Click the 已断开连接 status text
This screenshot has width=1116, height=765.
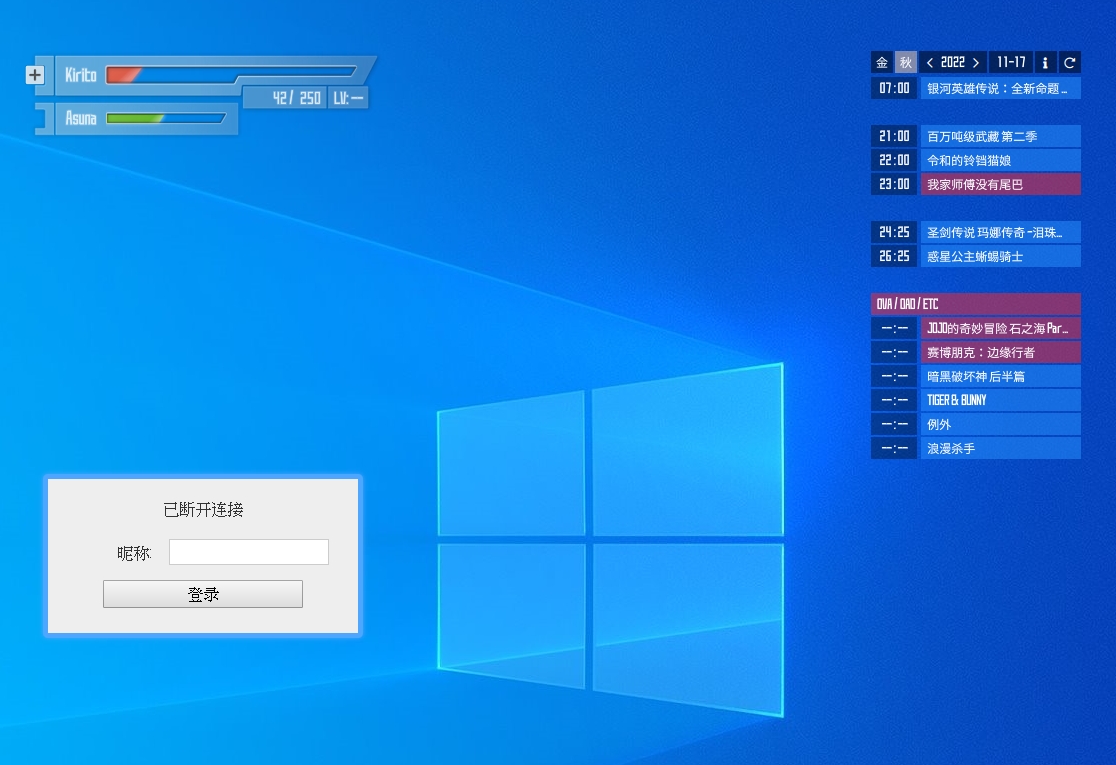click(204, 510)
